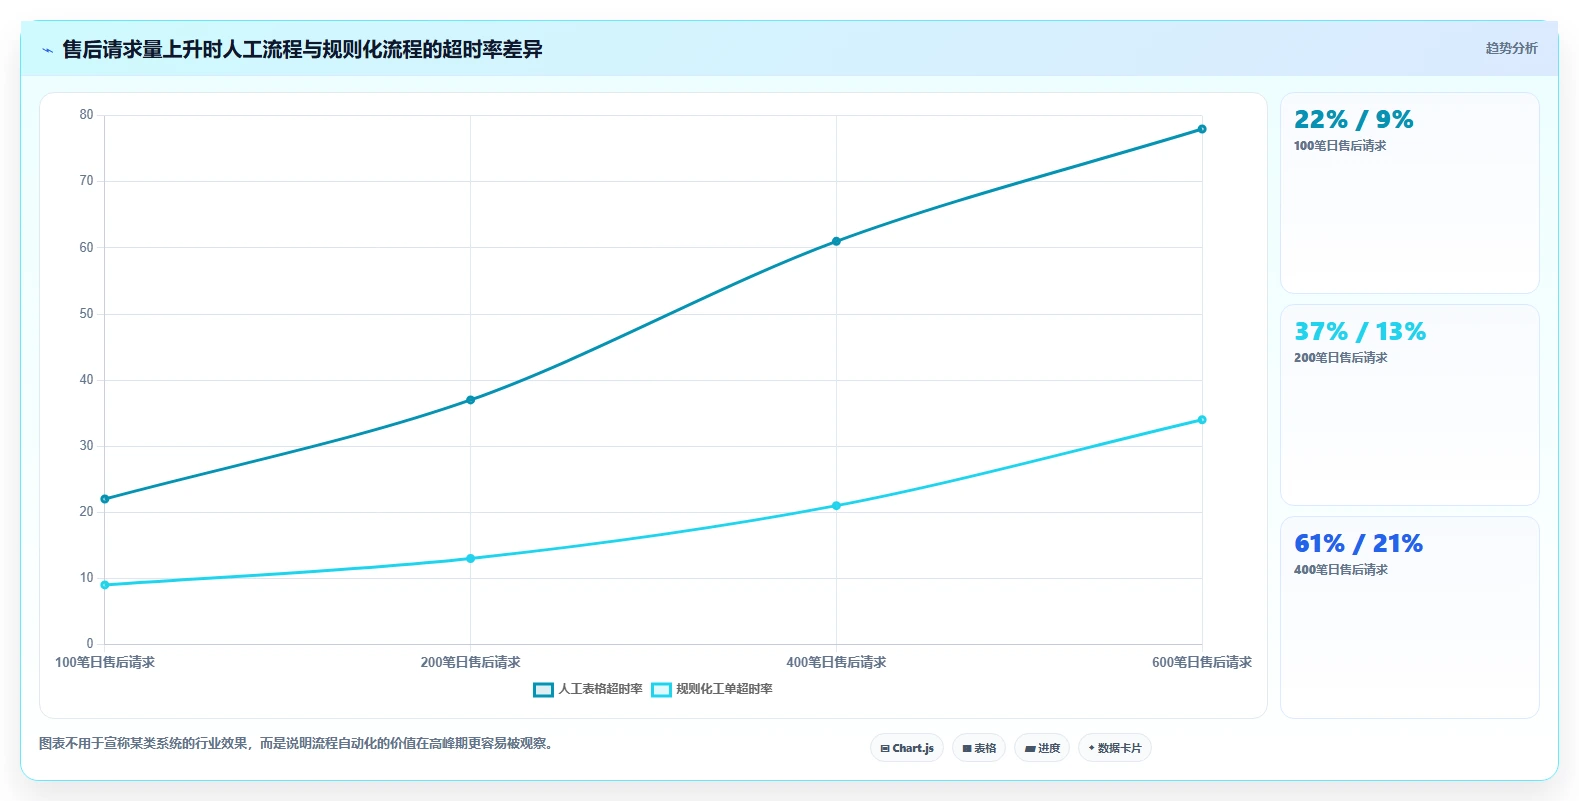Click the 200笔日售后请求 caption in the second card

coord(1341,358)
